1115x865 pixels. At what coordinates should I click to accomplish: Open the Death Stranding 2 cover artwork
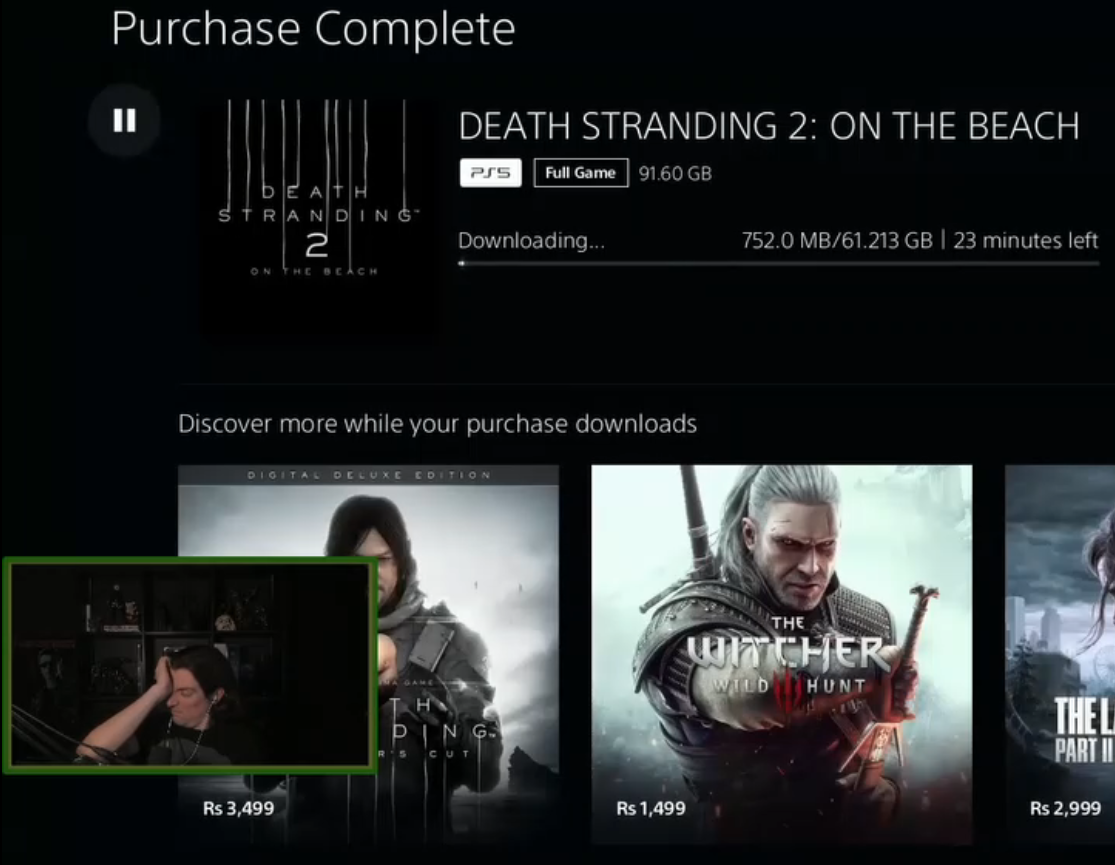pos(318,220)
